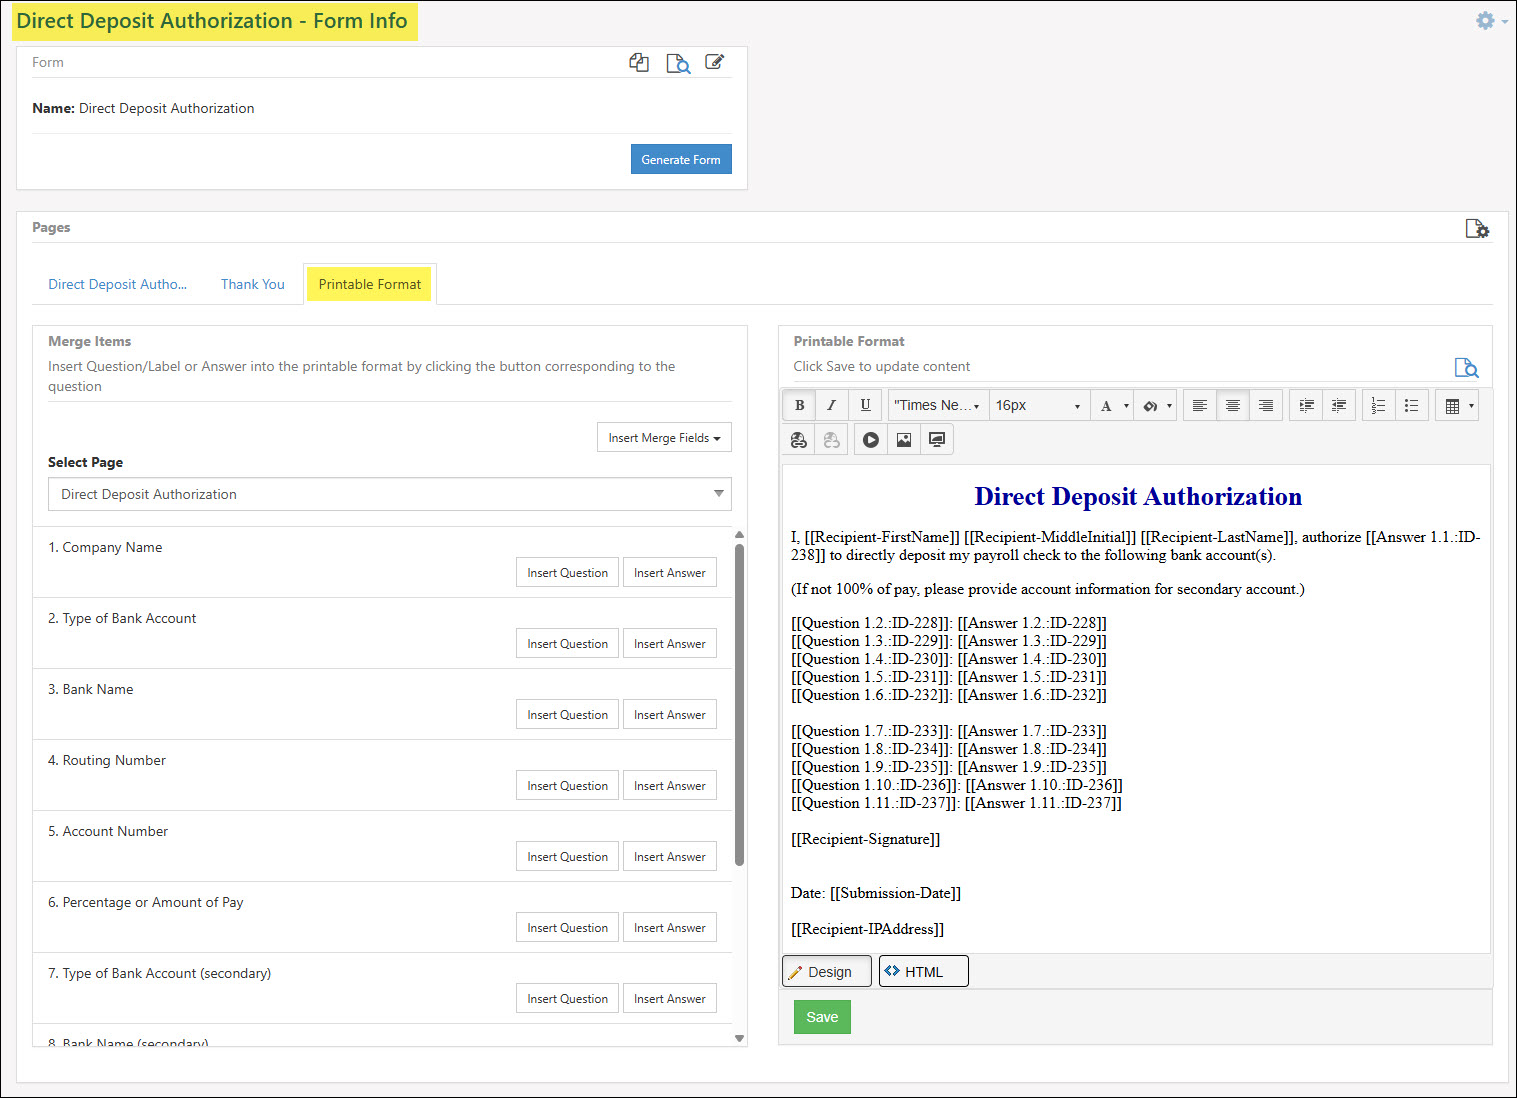Image resolution: width=1517 pixels, height=1098 pixels.
Task: Open the background fill color dropdown
Action: (1156, 405)
